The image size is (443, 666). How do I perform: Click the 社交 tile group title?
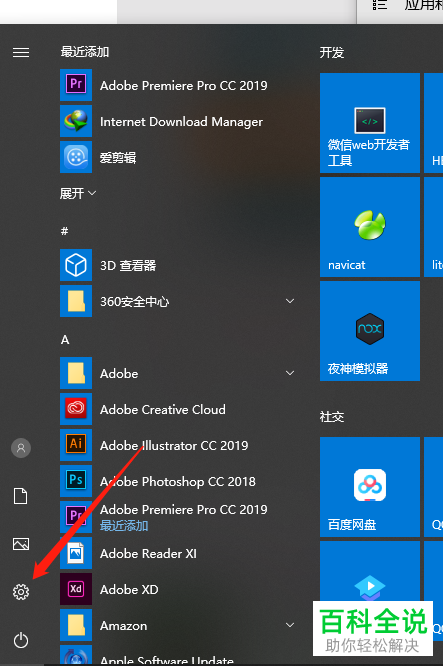(332, 417)
